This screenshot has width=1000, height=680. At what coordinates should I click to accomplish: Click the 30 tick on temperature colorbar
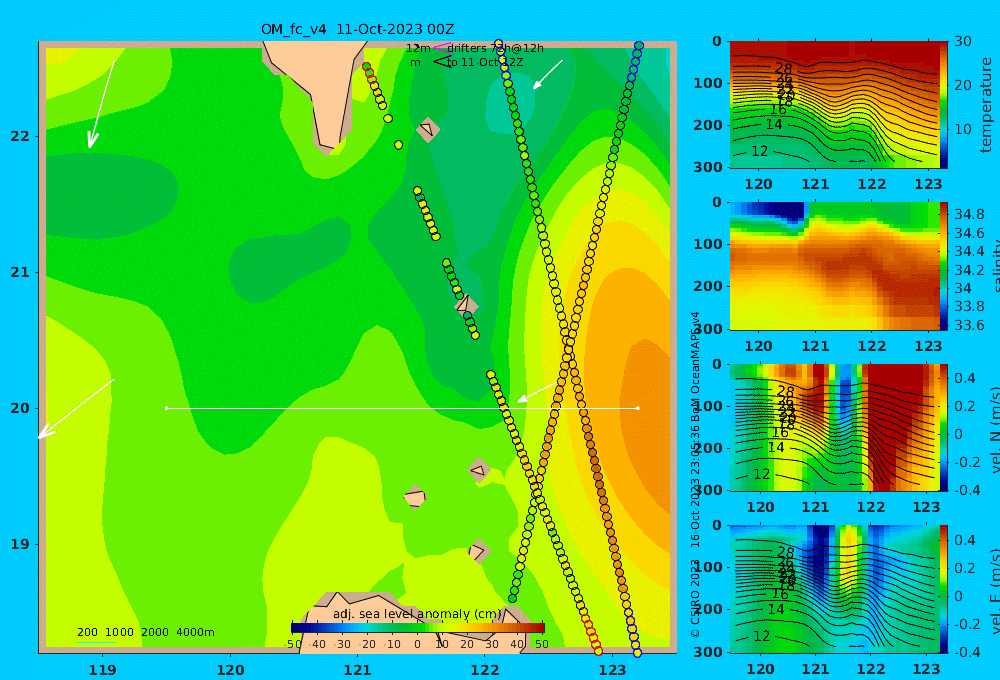coord(963,42)
